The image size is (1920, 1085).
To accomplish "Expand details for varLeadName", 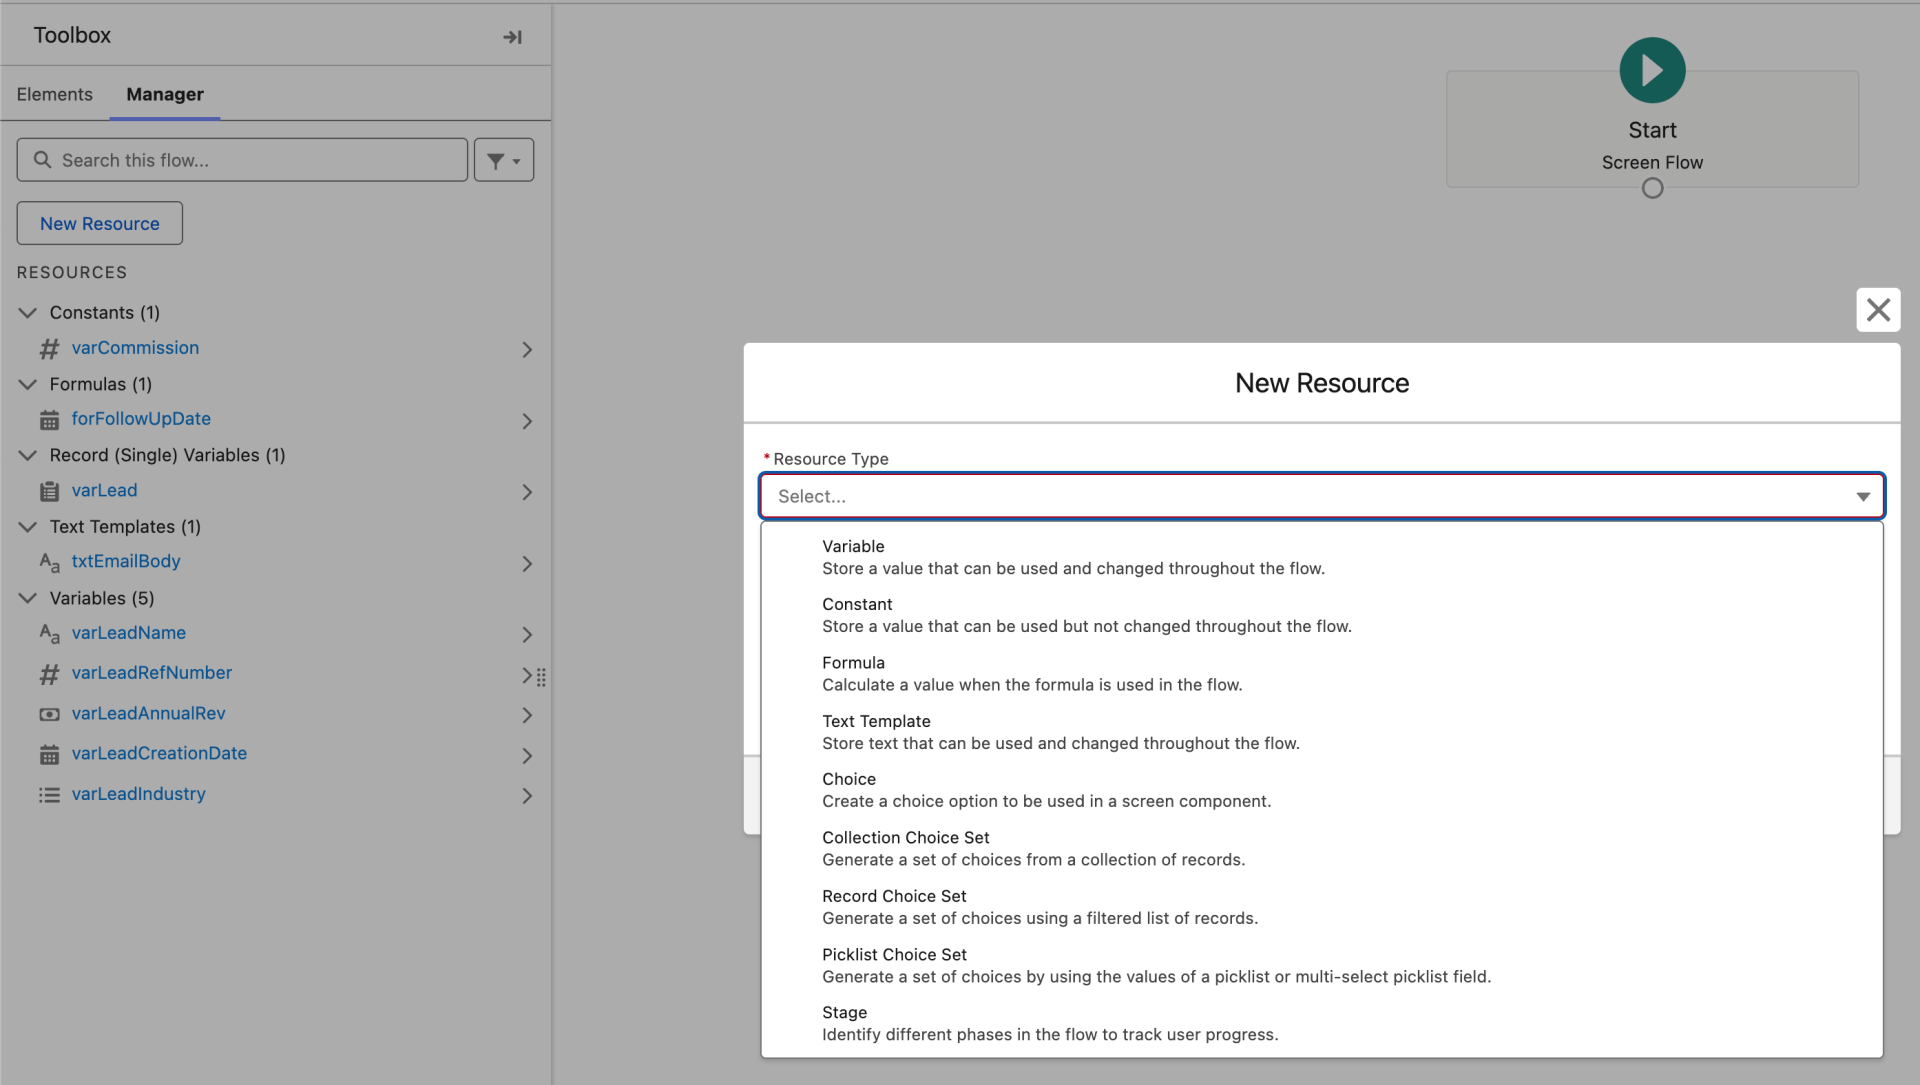I will click(x=528, y=634).
